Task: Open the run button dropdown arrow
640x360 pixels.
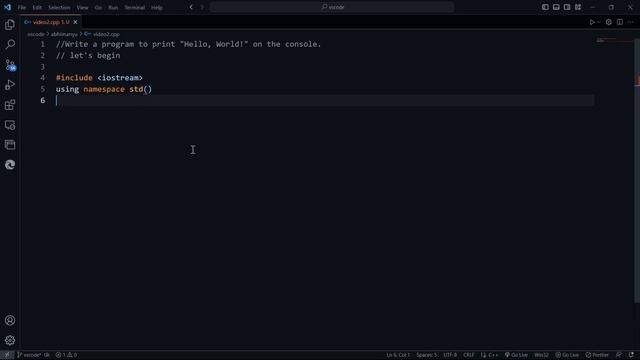Action: (599, 22)
